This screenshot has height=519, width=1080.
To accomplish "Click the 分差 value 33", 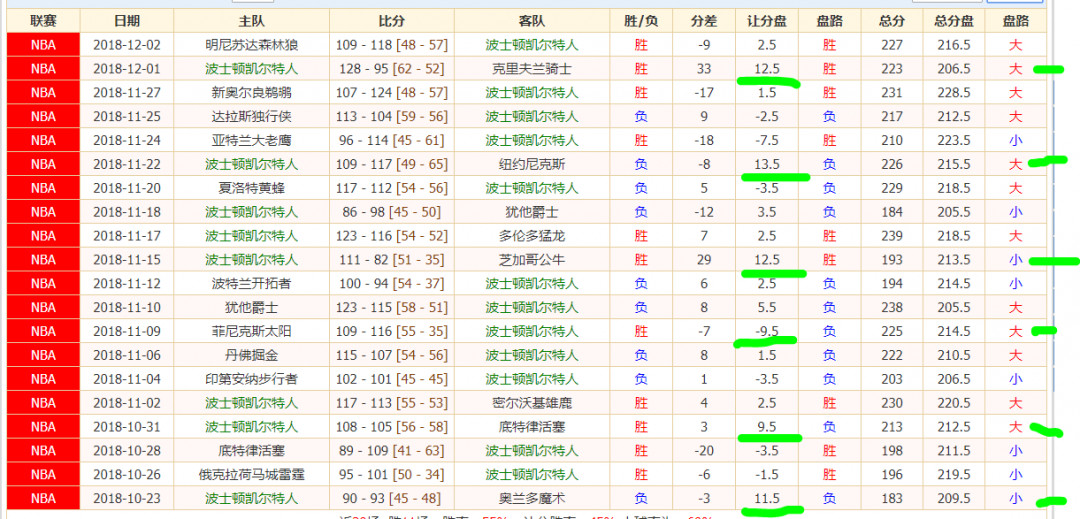I will click(704, 69).
